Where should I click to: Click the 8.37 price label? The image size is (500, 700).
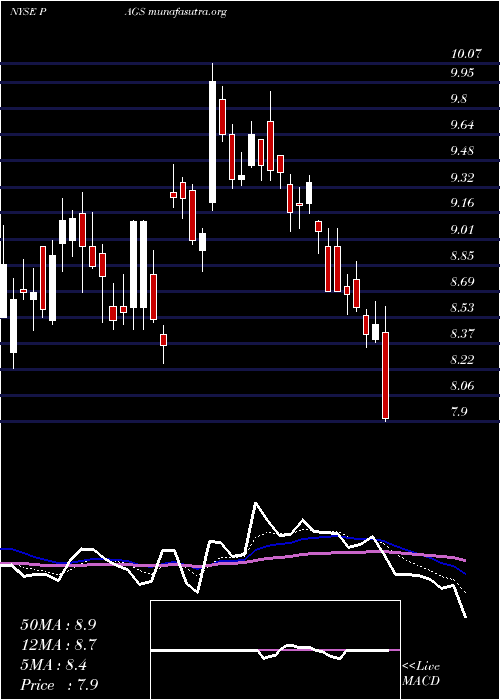[462, 334]
